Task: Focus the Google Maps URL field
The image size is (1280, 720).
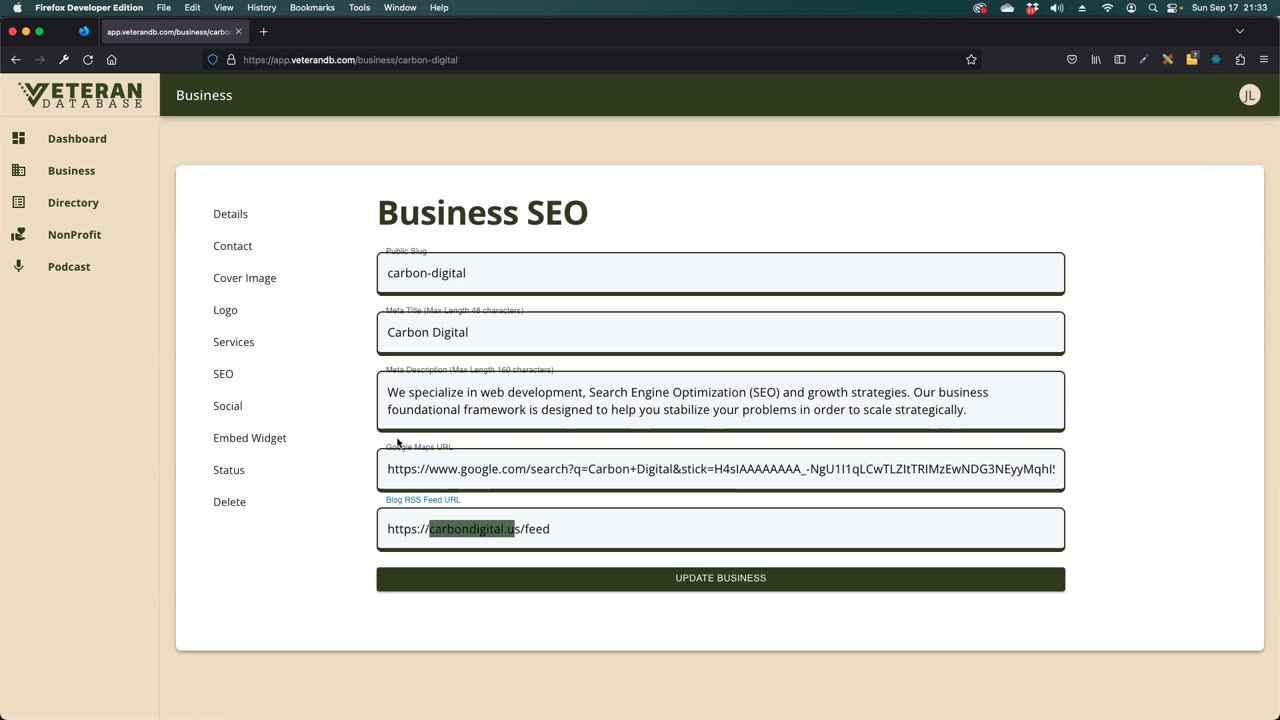Action: click(720, 469)
